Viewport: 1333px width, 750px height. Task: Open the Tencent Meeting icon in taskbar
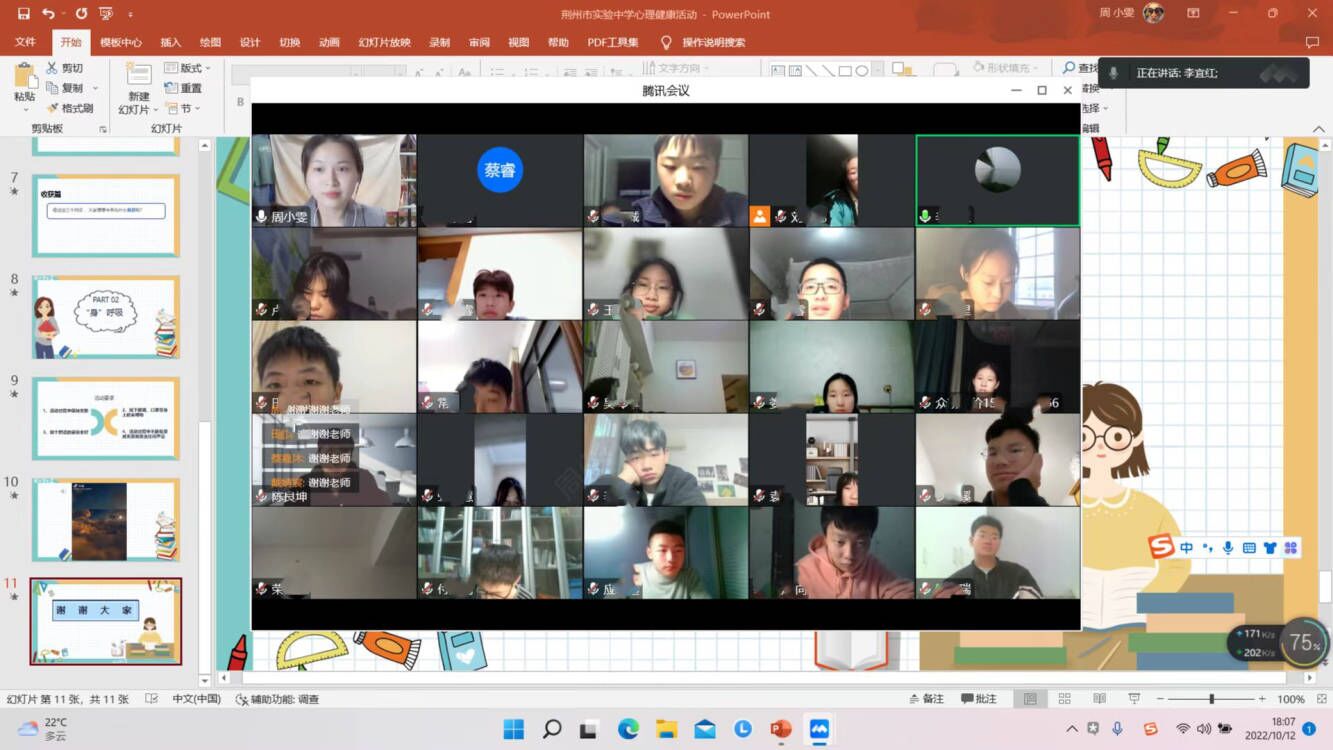pyautogui.click(x=819, y=729)
